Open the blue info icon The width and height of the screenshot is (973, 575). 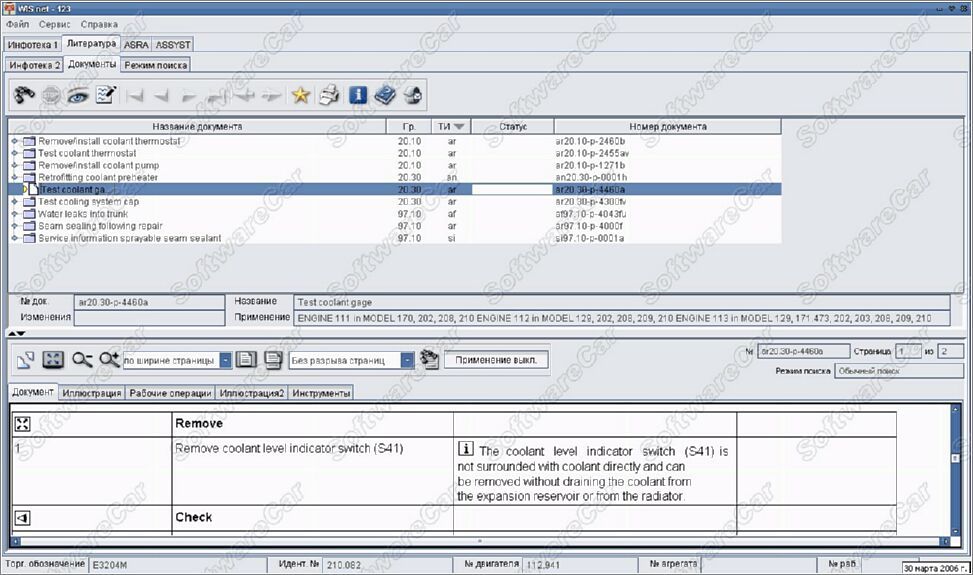click(357, 95)
